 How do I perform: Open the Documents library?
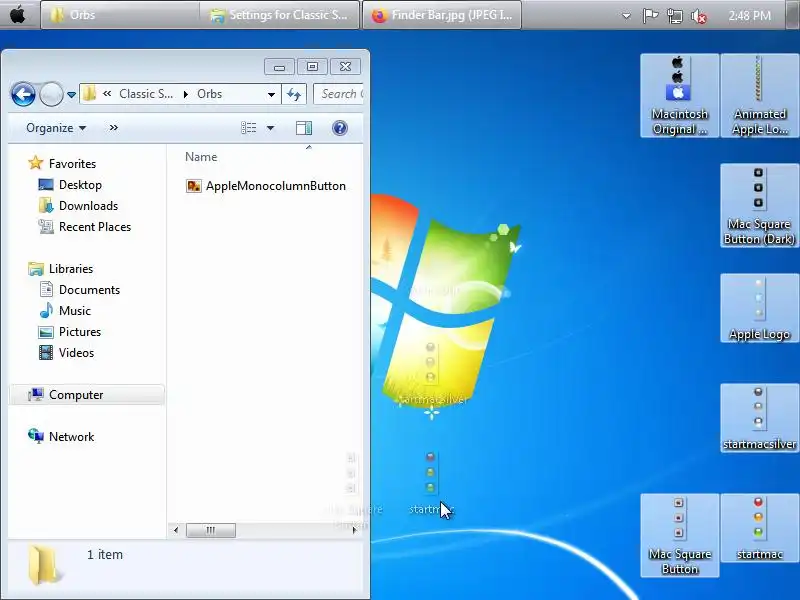(x=89, y=290)
